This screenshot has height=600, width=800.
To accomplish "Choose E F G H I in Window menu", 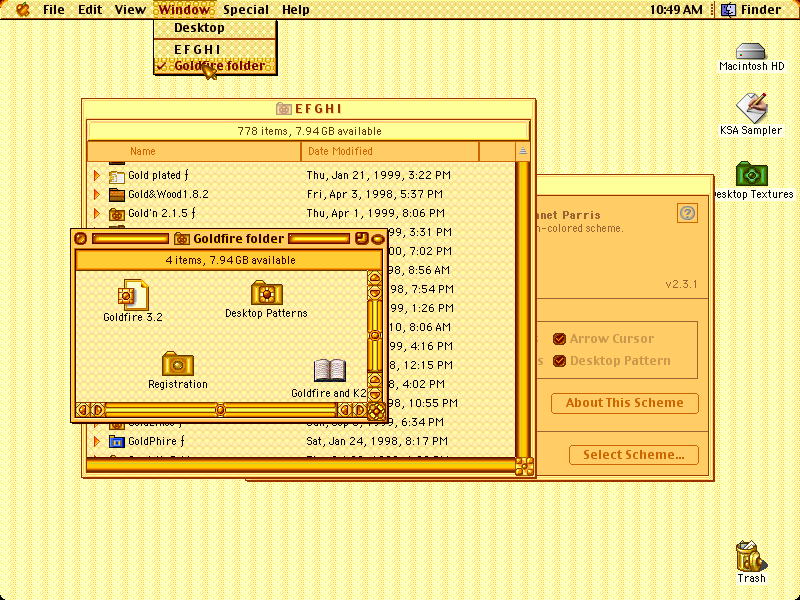I will click(x=215, y=49).
